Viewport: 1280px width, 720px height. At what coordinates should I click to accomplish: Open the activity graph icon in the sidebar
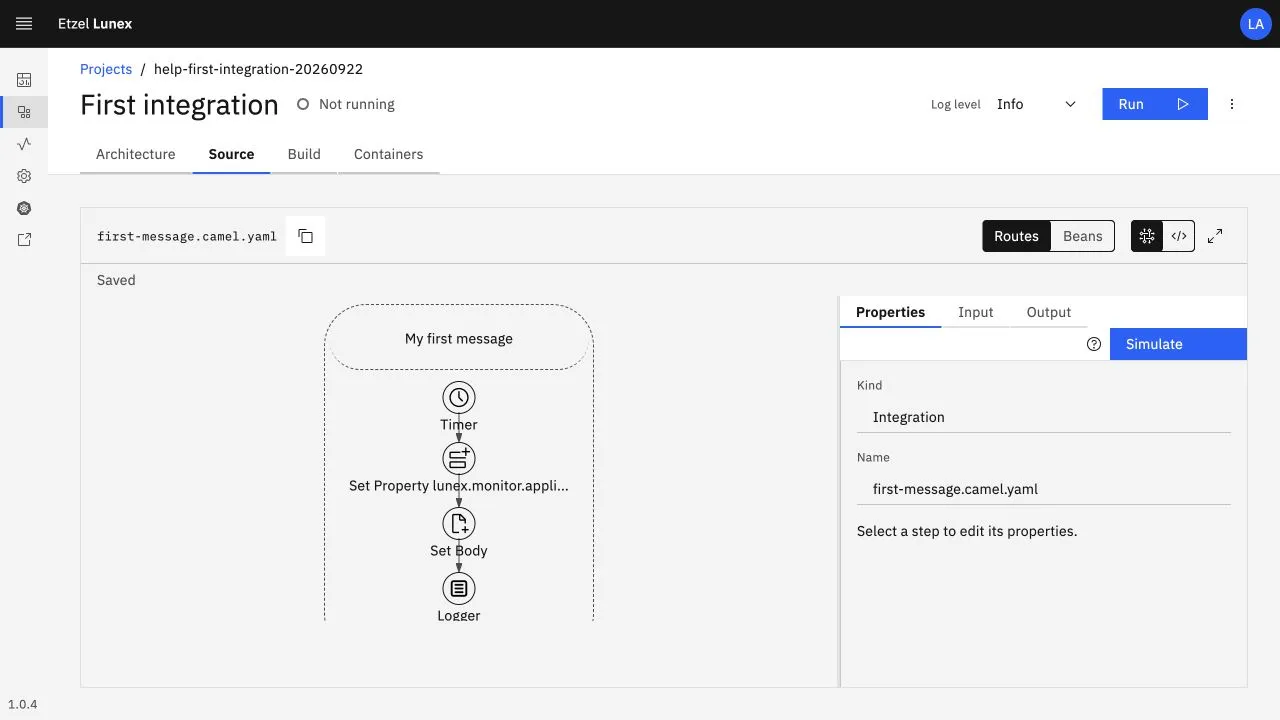(24, 144)
